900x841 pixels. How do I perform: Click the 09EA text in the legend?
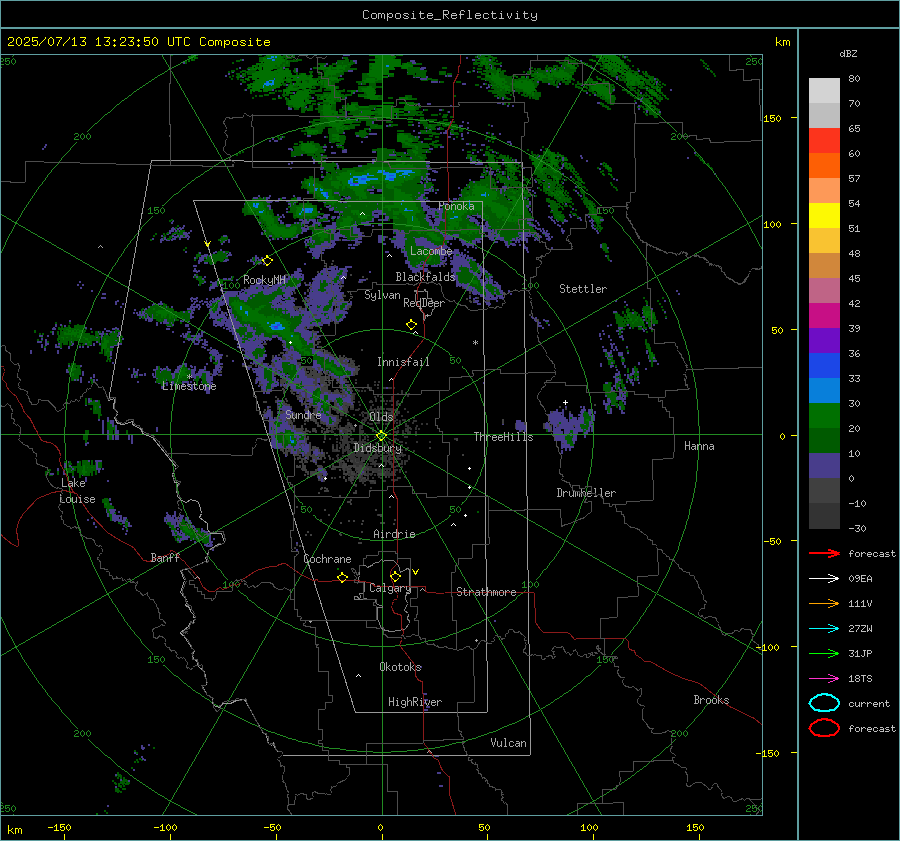(860, 579)
